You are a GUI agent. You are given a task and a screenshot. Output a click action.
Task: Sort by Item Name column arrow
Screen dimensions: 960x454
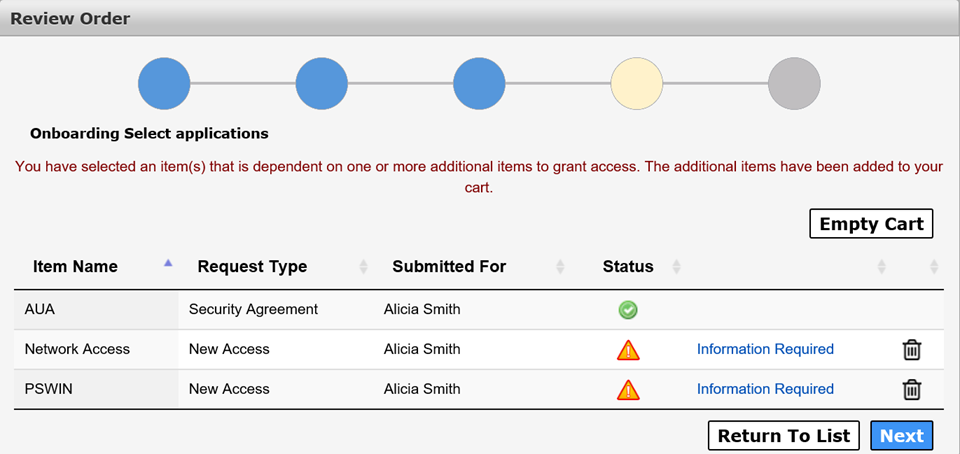[x=168, y=263]
